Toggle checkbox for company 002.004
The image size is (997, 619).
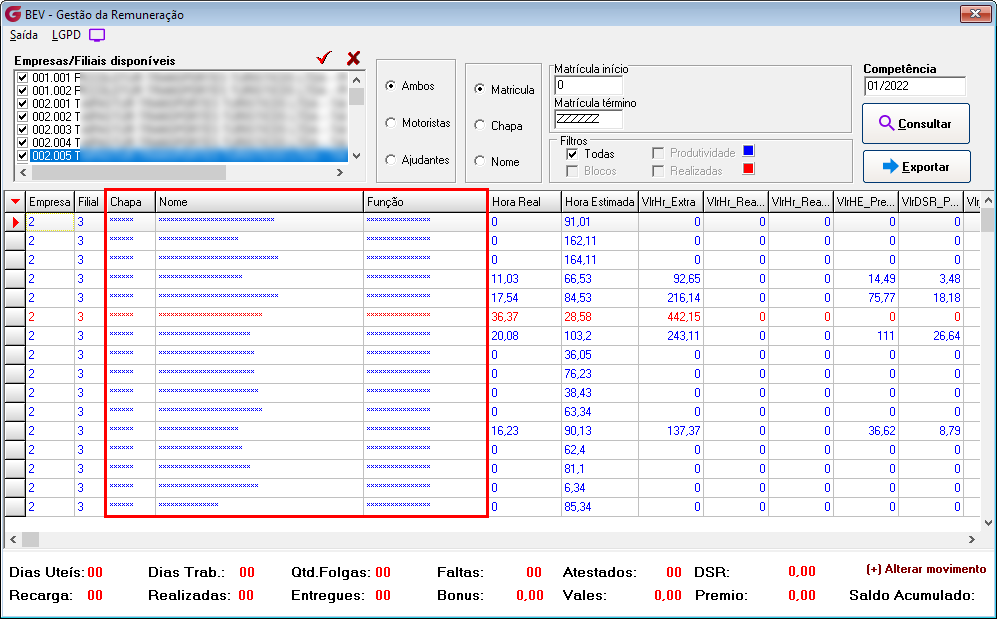click(x=23, y=142)
